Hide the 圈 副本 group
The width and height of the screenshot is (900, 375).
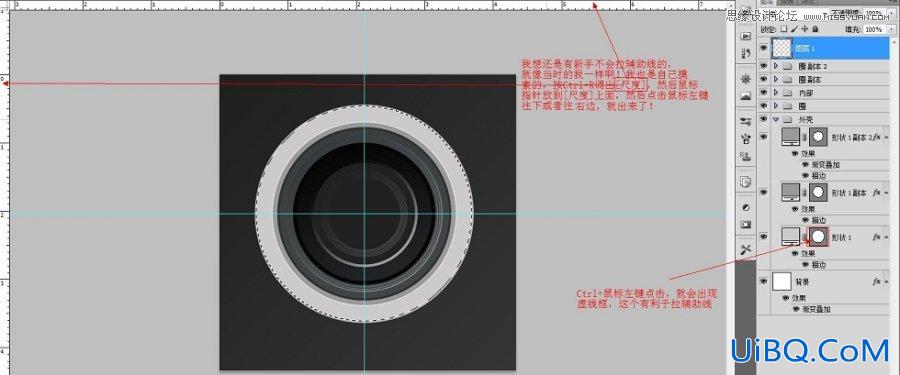click(x=763, y=79)
